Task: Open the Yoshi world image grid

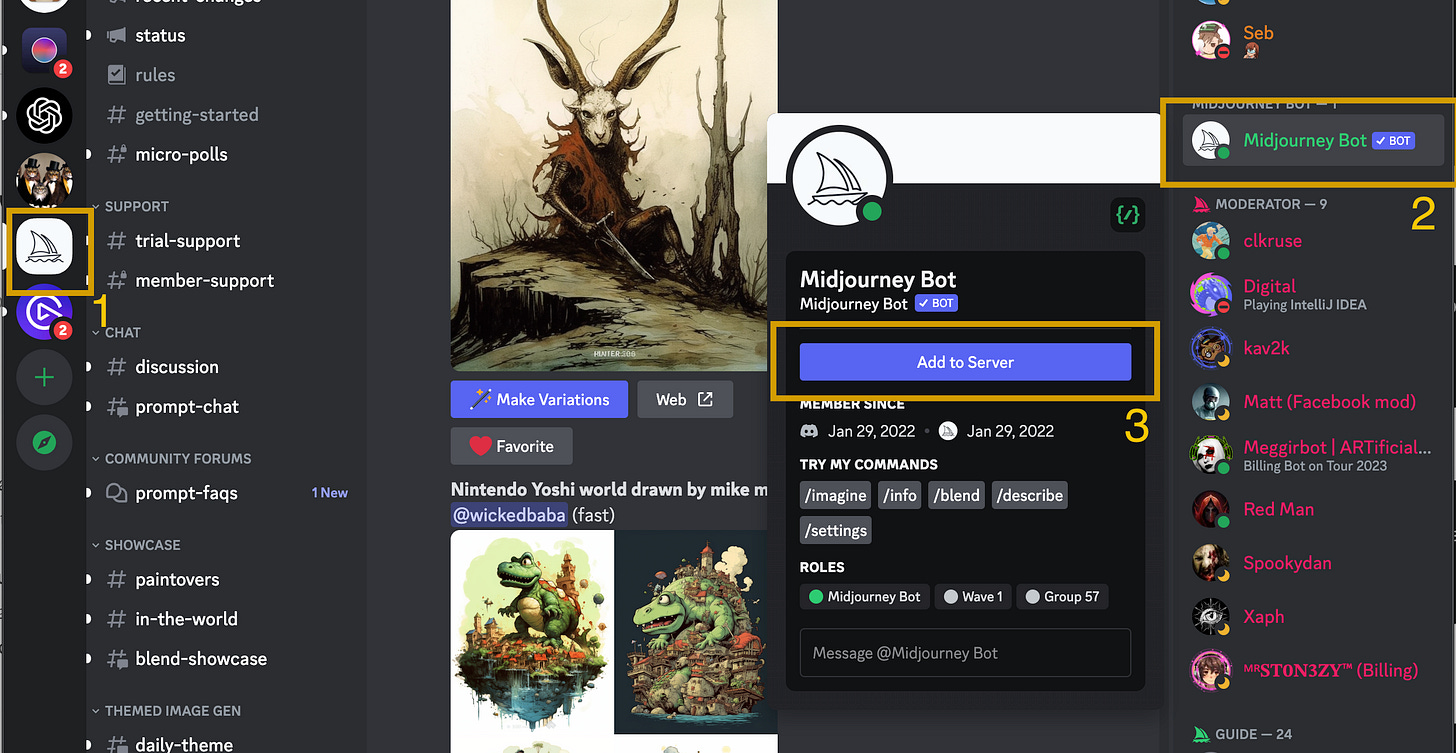Action: tap(614, 641)
